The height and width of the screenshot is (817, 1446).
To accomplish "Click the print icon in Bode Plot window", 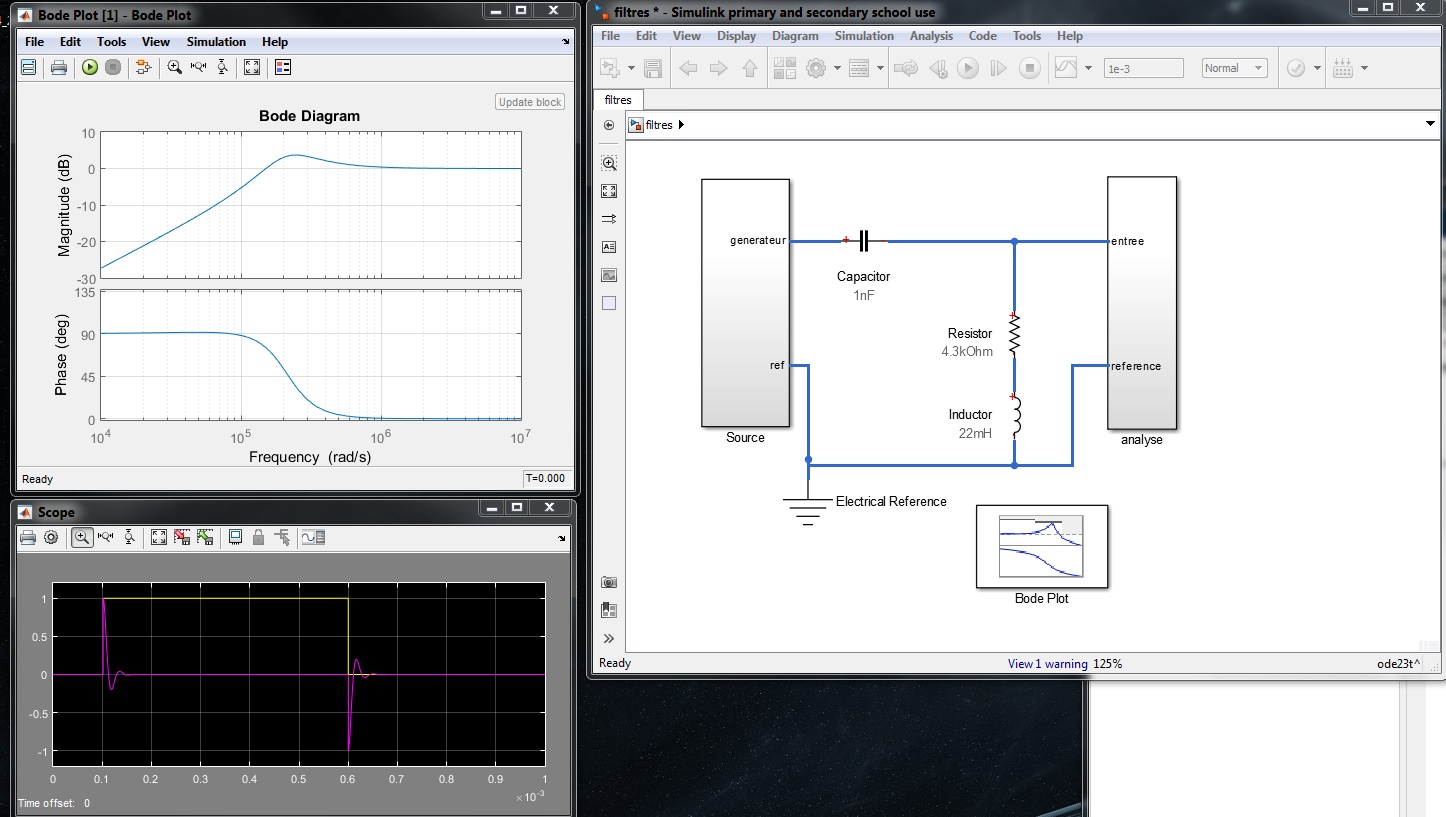I will tap(59, 67).
